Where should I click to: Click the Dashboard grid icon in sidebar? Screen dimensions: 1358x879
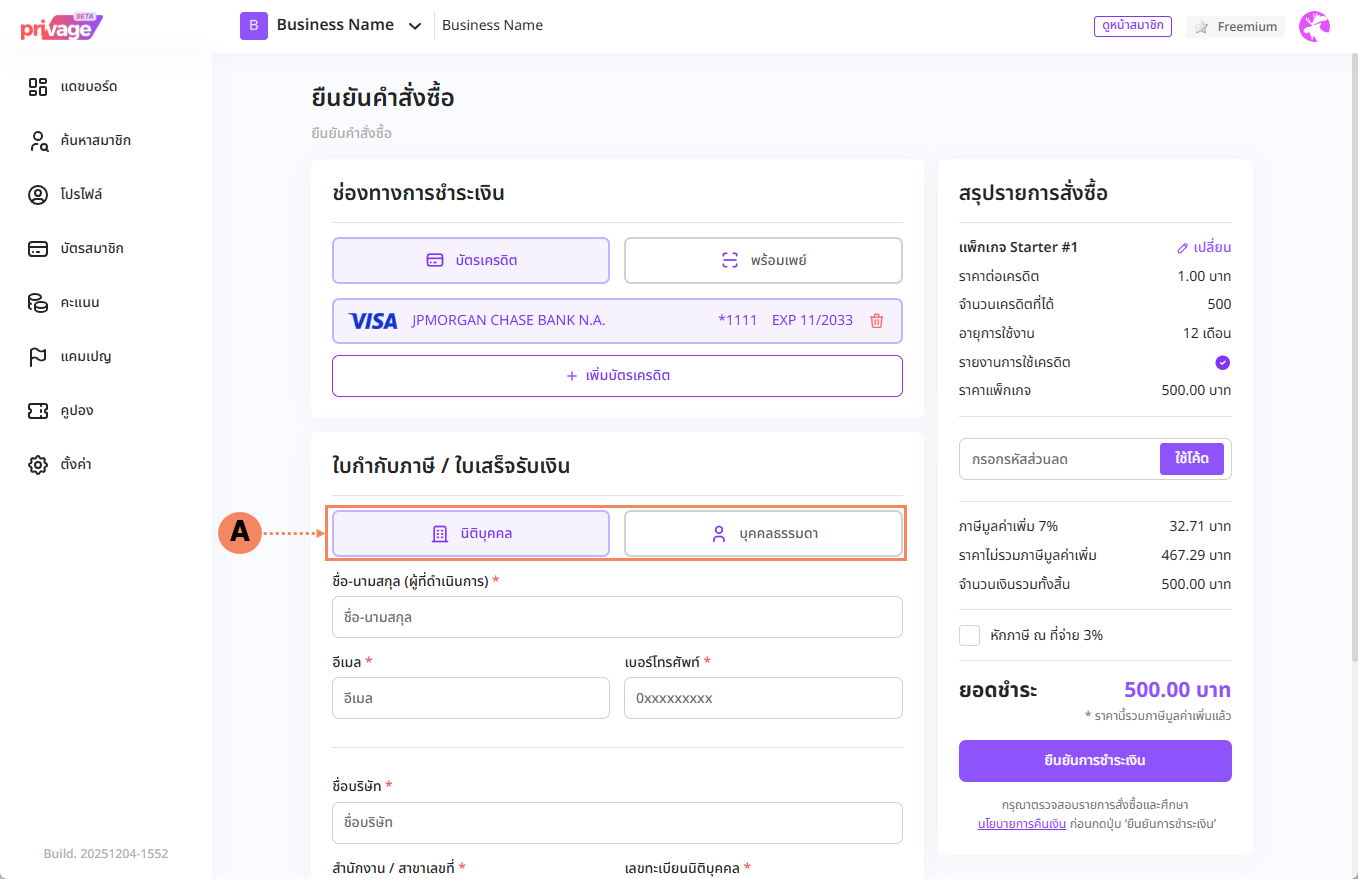[38, 87]
